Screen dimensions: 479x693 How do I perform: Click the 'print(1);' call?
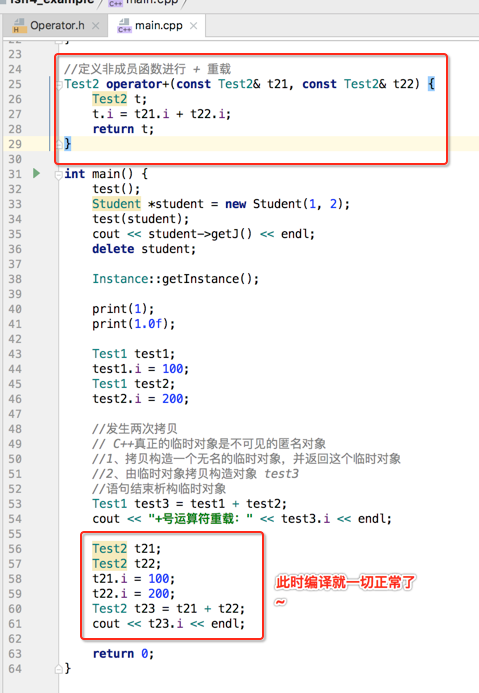point(123,308)
